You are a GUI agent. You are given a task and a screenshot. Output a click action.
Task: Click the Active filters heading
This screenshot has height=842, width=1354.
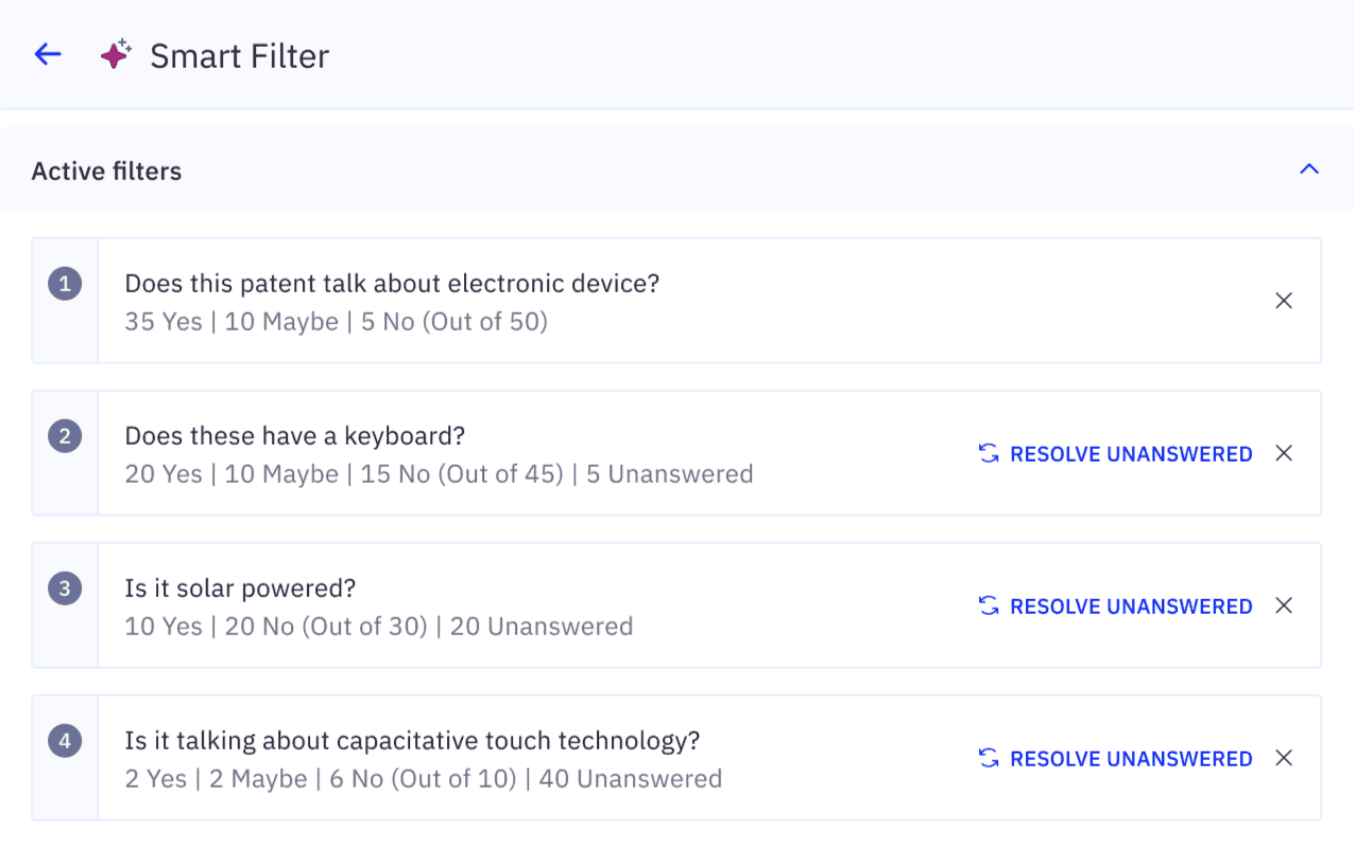pyautogui.click(x=107, y=171)
